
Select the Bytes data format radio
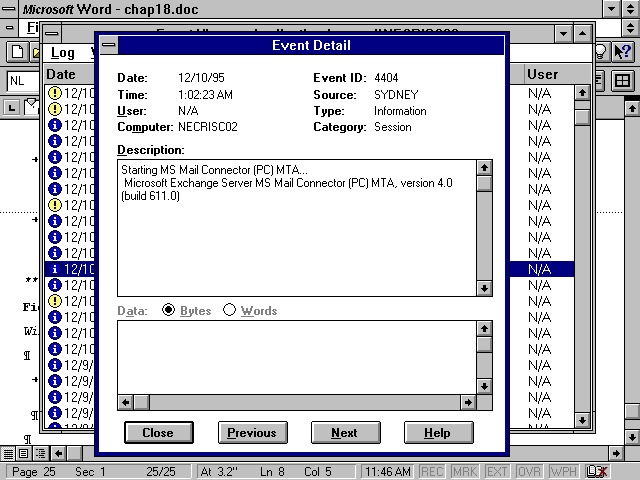point(168,310)
